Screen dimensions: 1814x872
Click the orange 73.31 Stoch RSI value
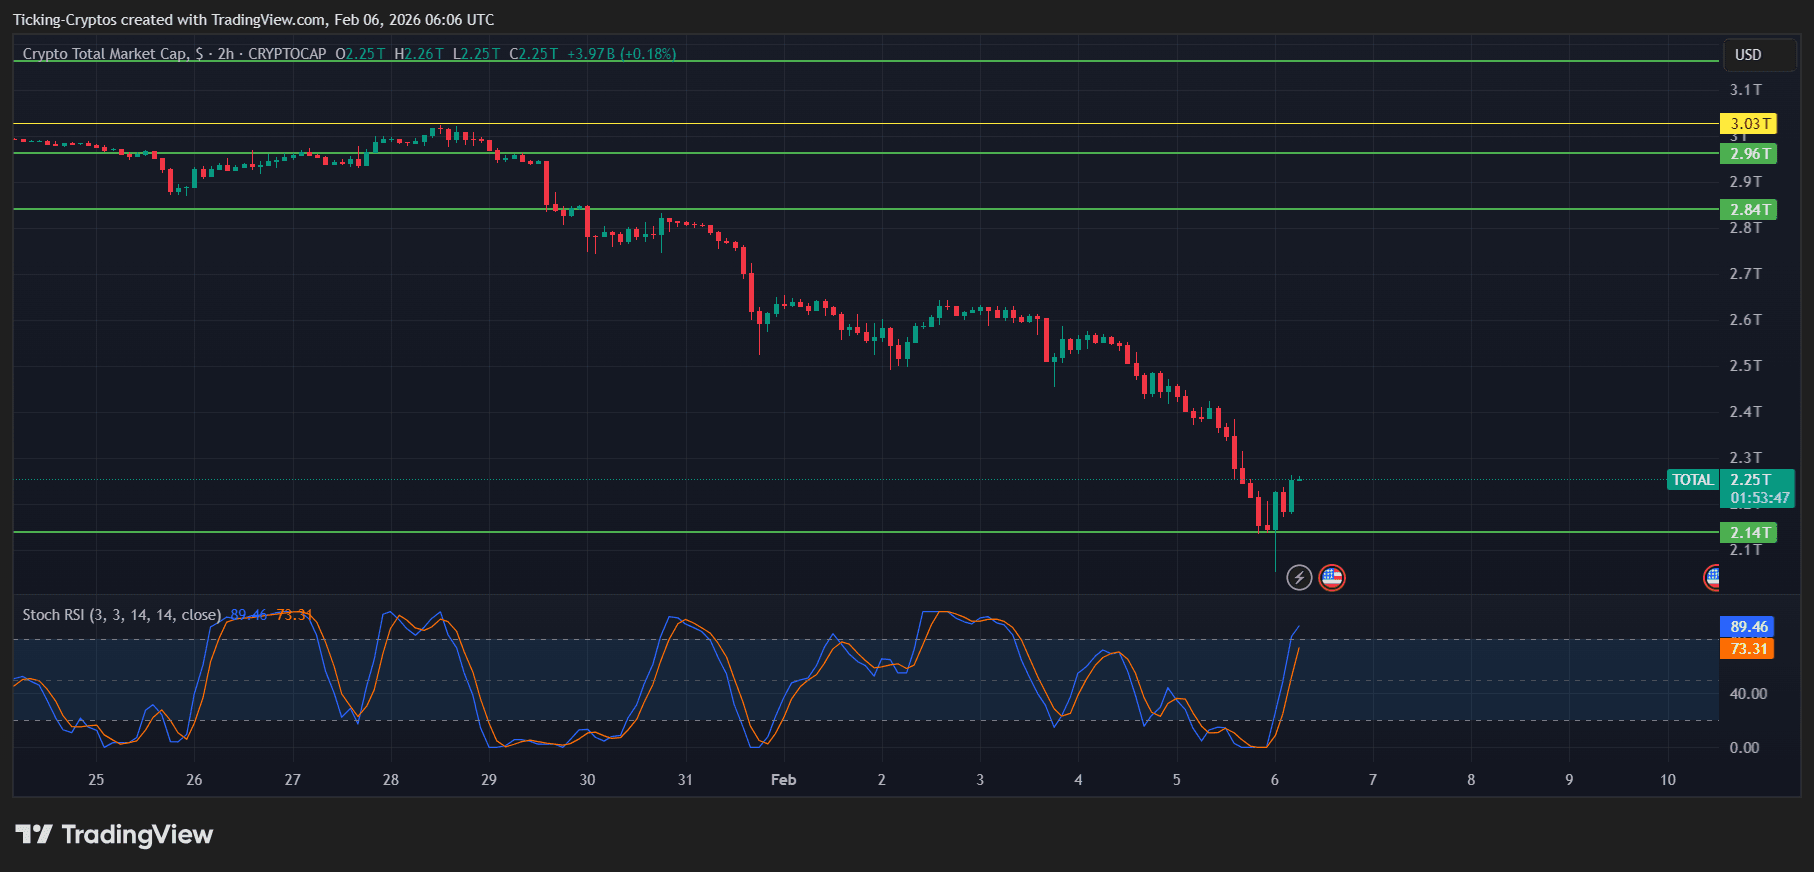(1748, 649)
